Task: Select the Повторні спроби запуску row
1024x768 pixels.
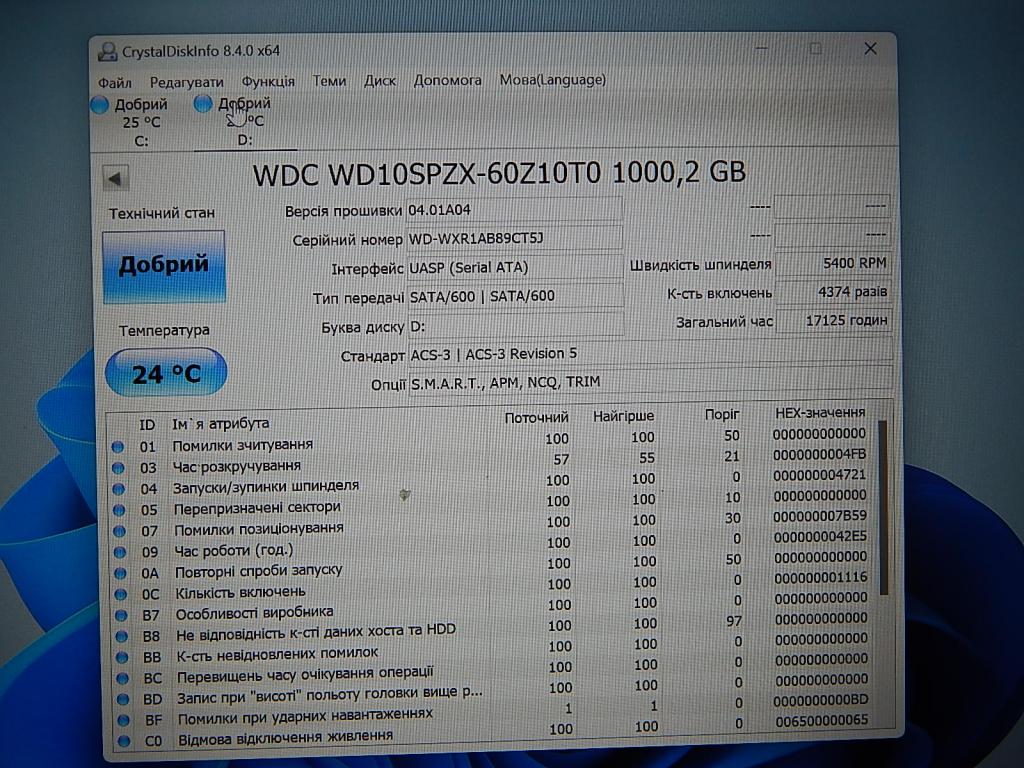Action: [493, 566]
